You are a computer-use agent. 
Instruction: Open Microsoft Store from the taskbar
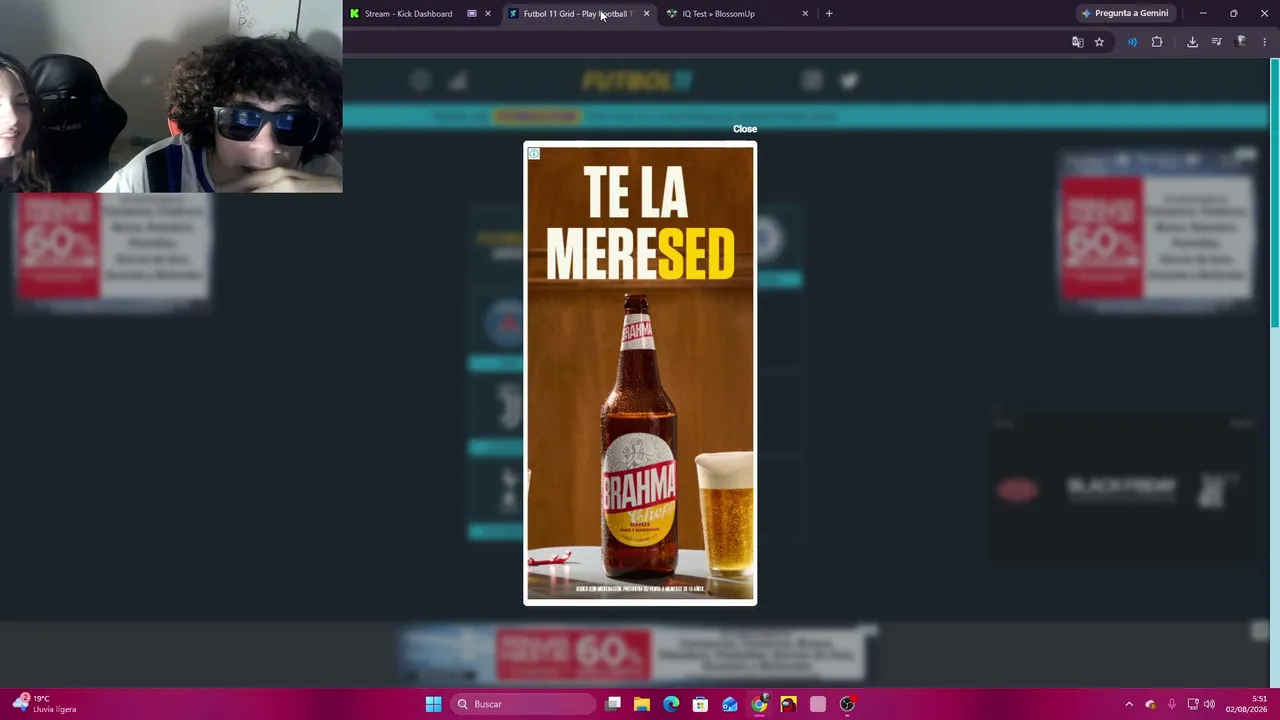point(700,704)
